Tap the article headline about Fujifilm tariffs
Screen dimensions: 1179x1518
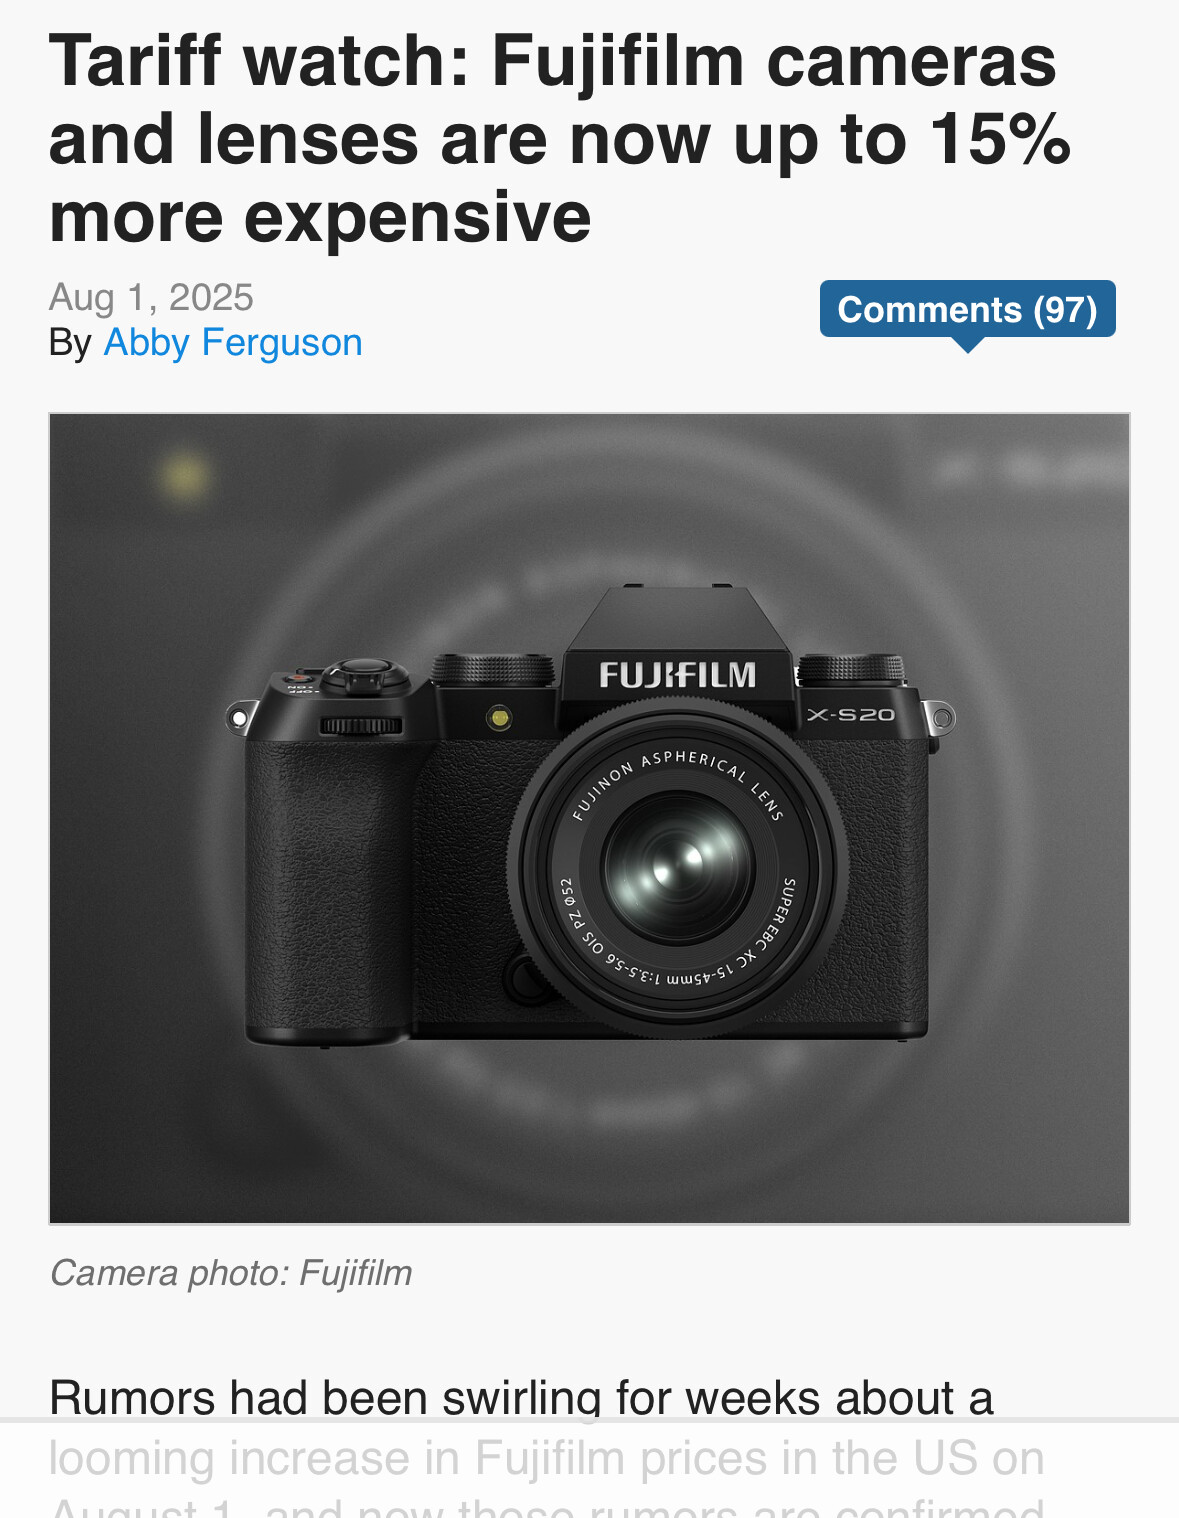[x=560, y=138]
